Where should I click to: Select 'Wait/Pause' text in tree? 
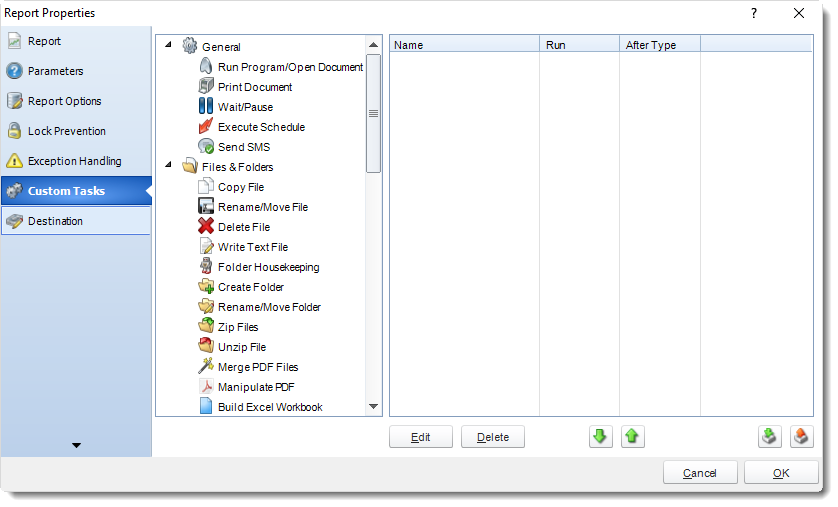245,107
